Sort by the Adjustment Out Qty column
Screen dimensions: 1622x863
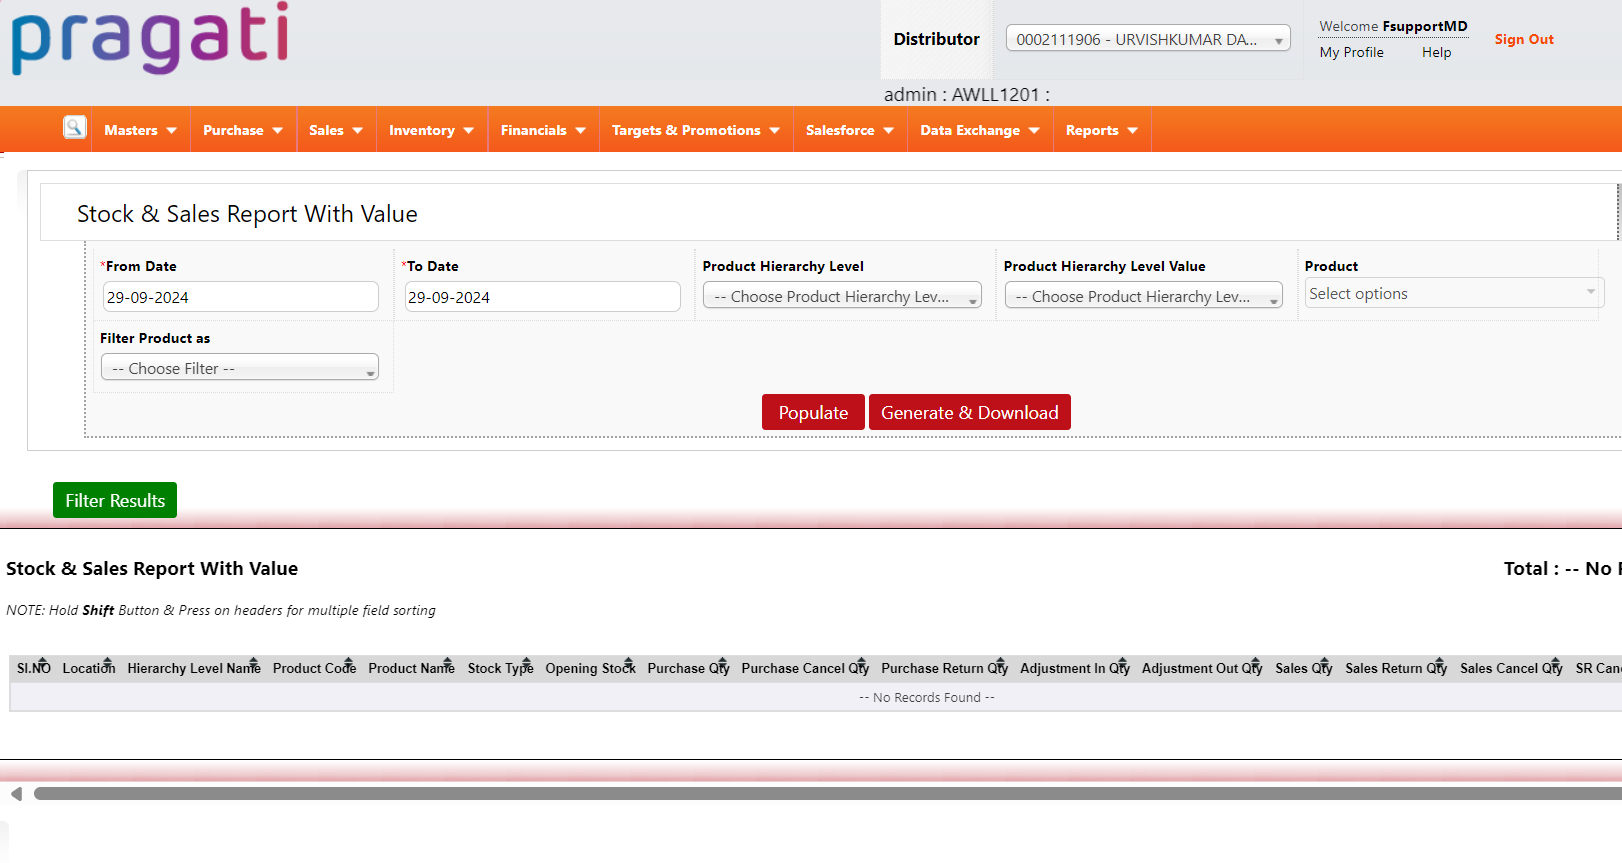coord(1202,668)
